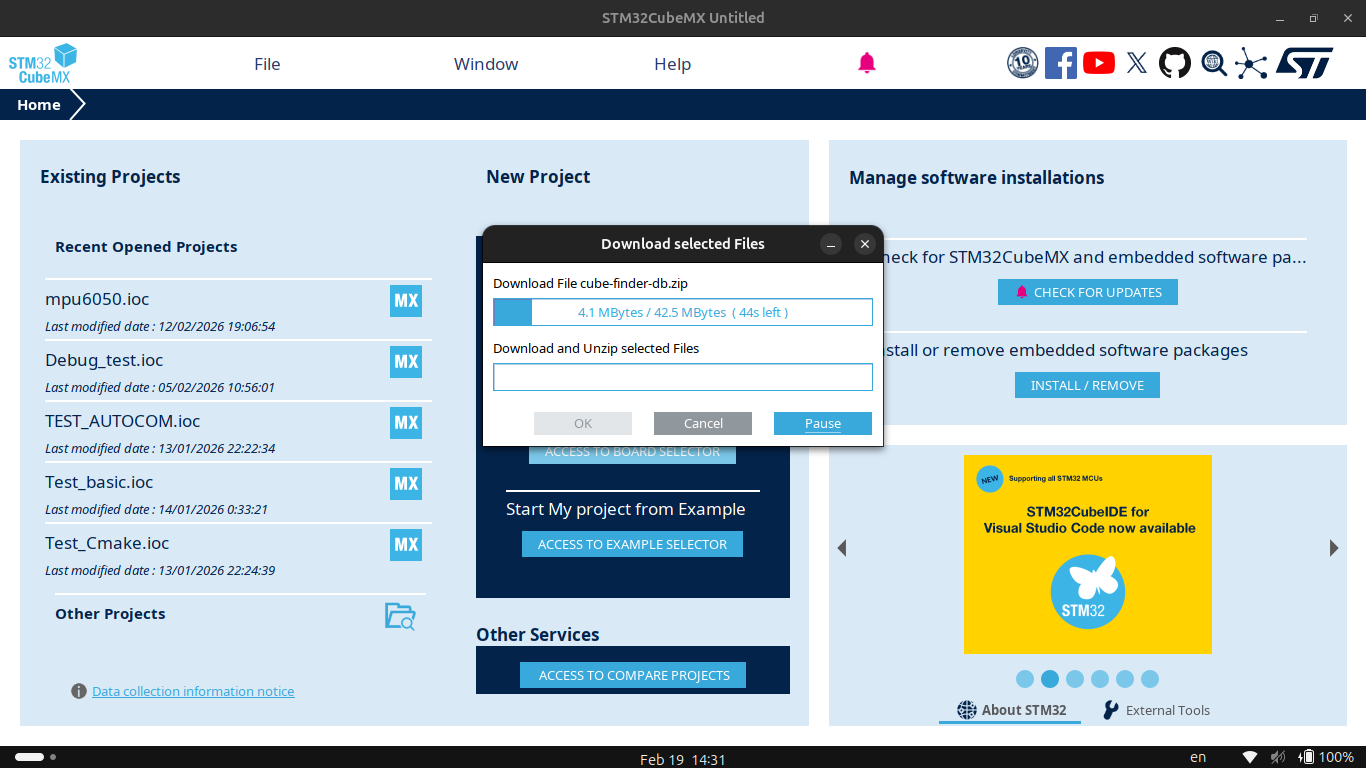Click MX icon for Test_basic.ioc

click(406, 484)
